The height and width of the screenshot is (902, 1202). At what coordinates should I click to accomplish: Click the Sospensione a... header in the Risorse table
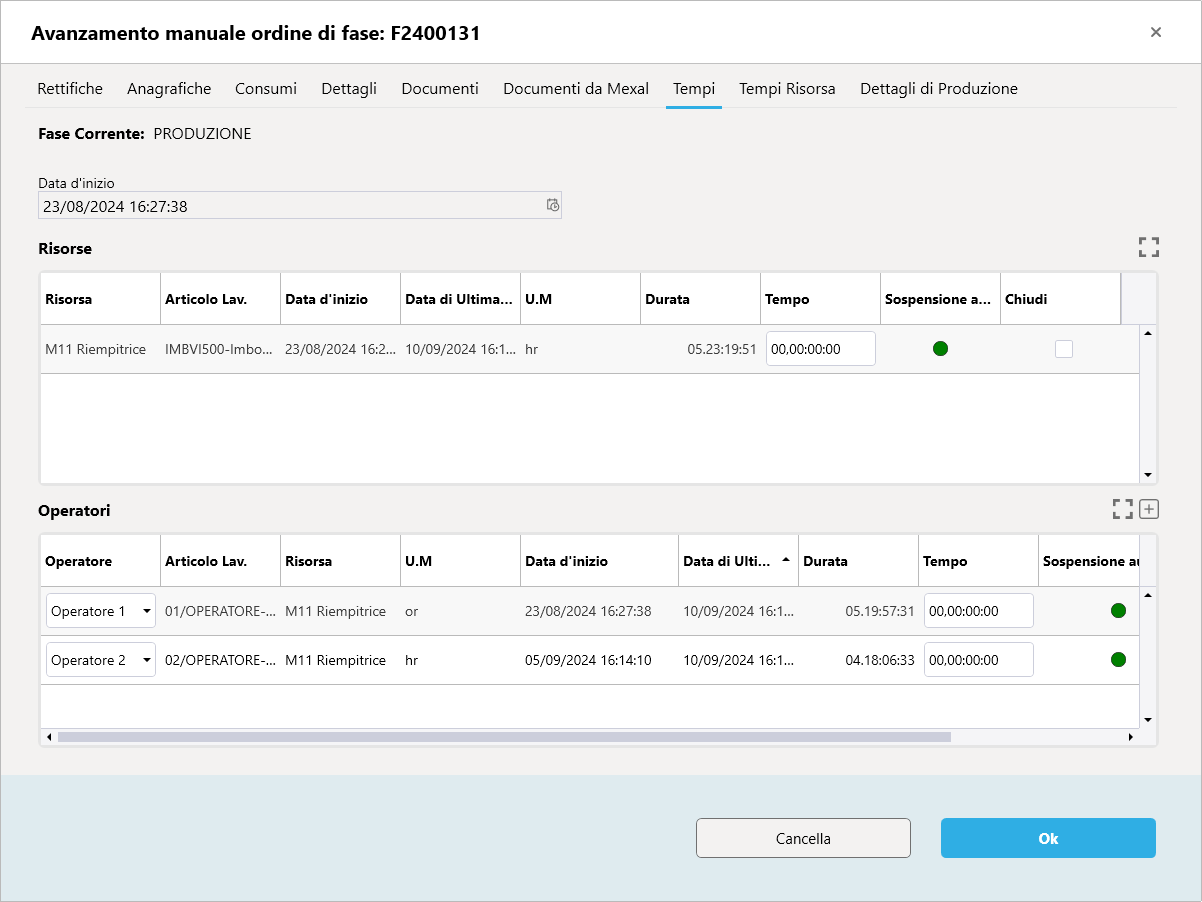tap(940, 299)
